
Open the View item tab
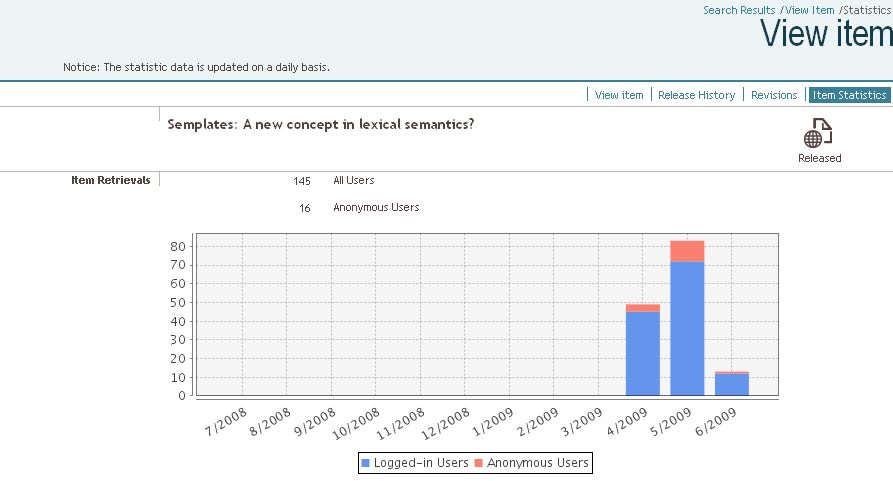coord(619,95)
